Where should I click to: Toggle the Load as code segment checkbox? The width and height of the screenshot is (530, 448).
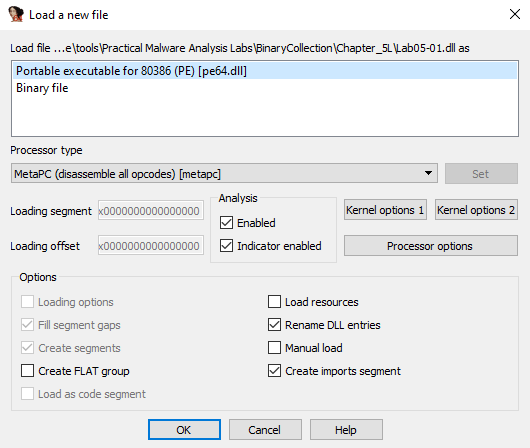[27, 394]
